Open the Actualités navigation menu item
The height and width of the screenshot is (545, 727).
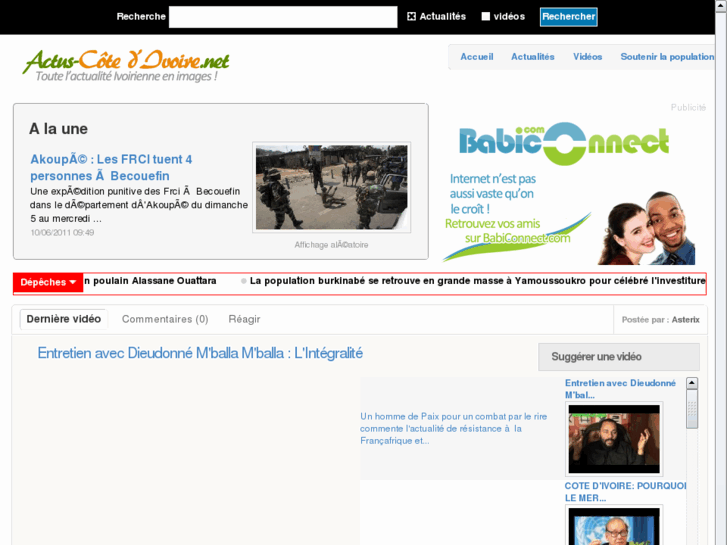tap(533, 57)
